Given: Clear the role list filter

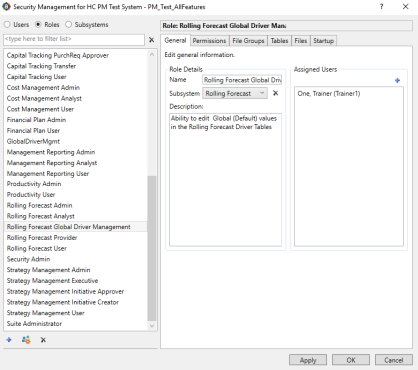Looking at the screenshot, I should [x=151, y=40].
